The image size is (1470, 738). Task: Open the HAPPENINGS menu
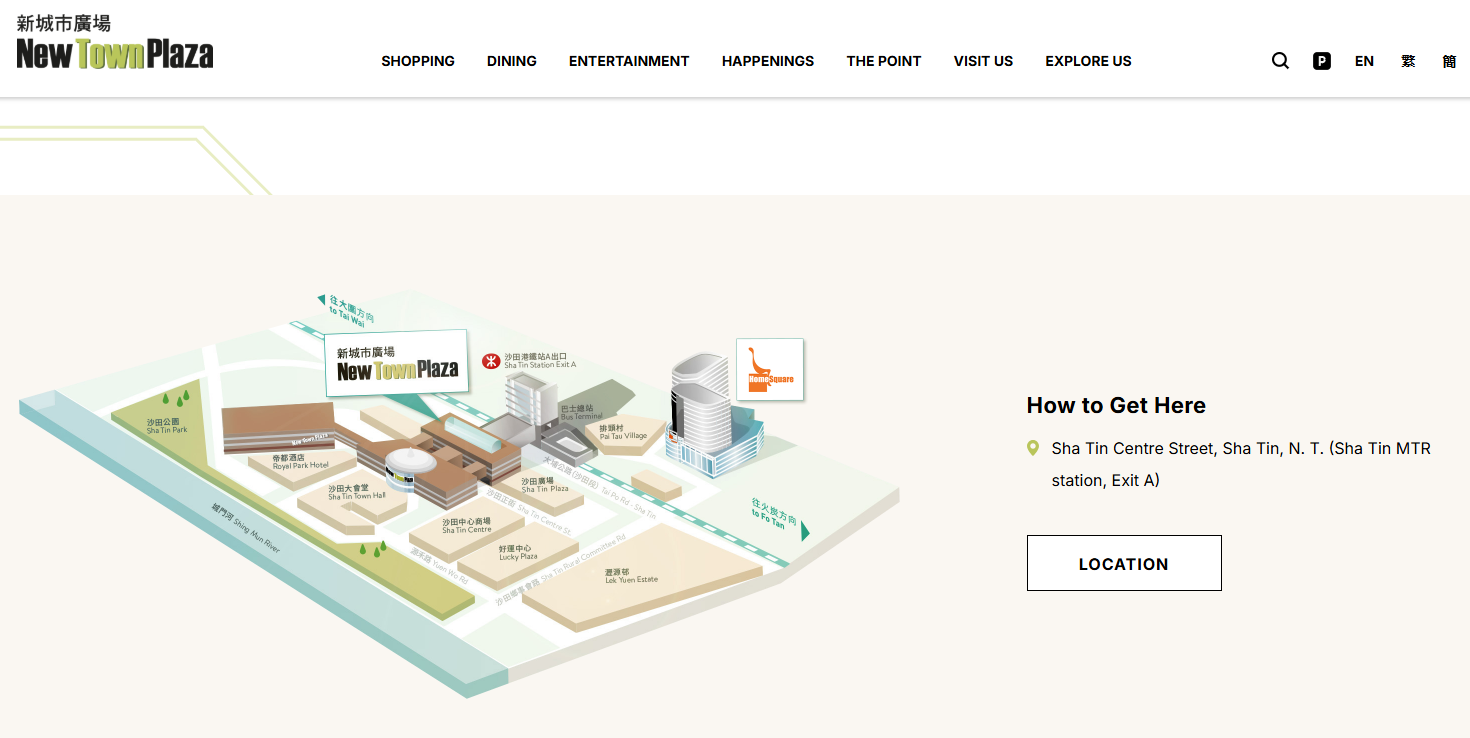(x=768, y=61)
